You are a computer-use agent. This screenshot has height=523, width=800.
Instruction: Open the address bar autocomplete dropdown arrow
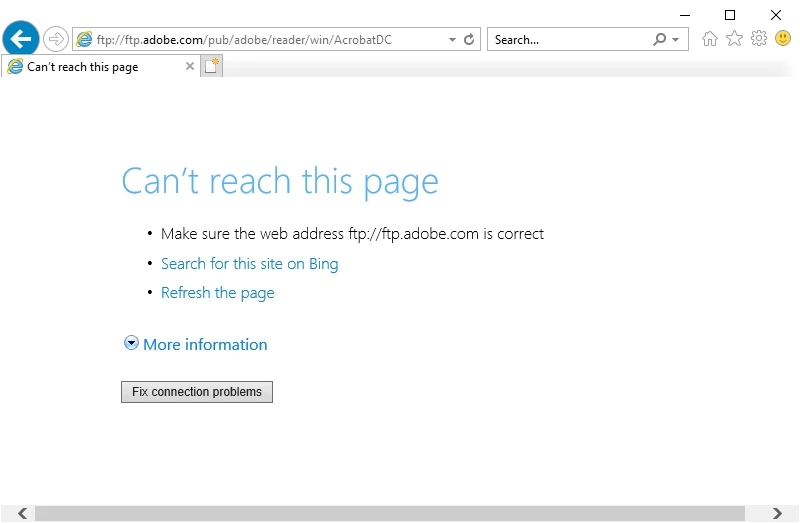coord(452,40)
